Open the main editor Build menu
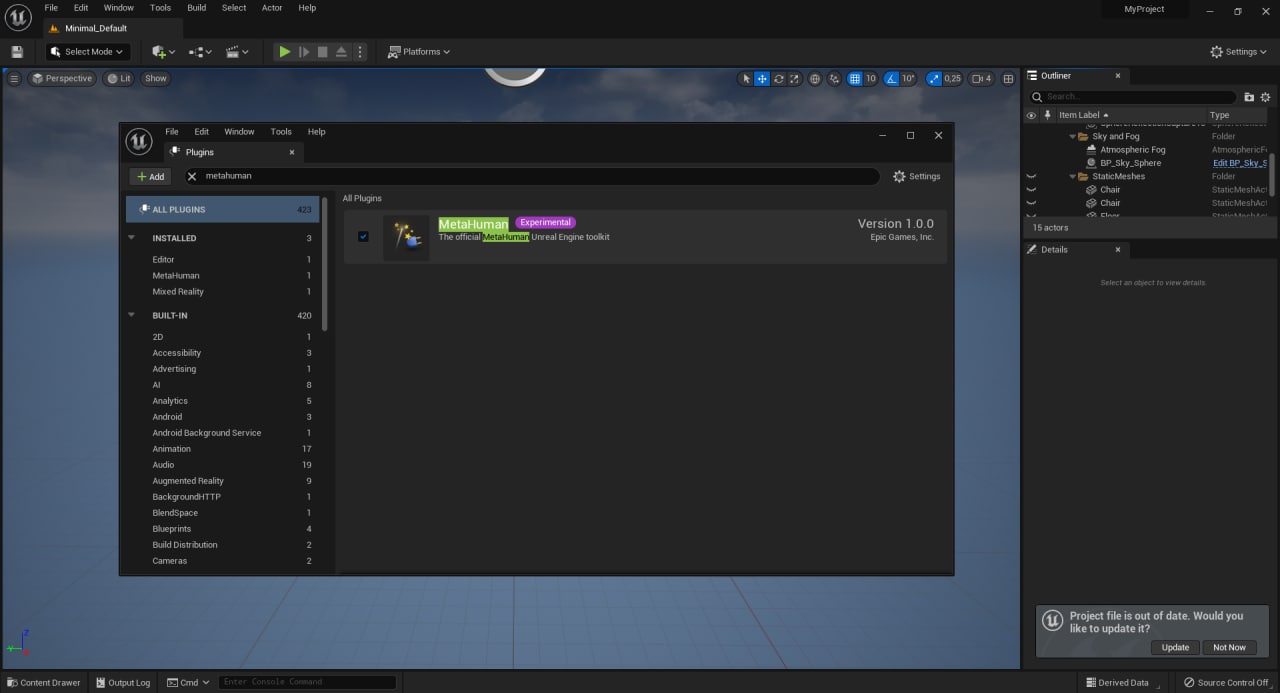Image resolution: width=1280 pixels, height=693 pixels. click(197, 8)
